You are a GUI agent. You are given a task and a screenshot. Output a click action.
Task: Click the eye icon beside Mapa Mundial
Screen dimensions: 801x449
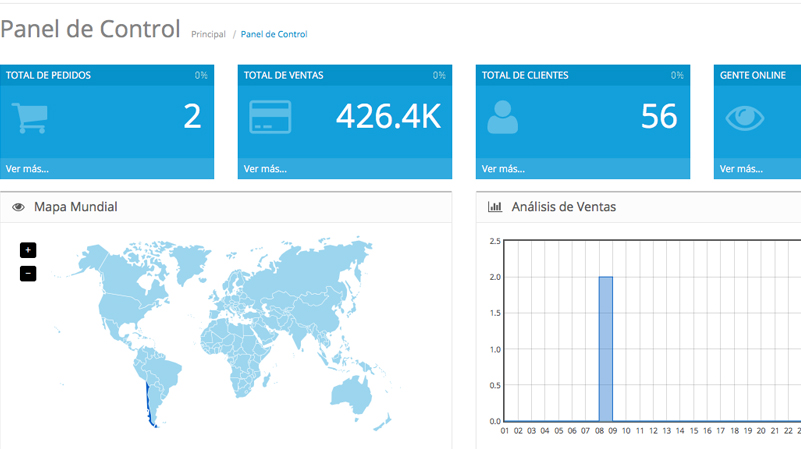click(x=18, y=207)
